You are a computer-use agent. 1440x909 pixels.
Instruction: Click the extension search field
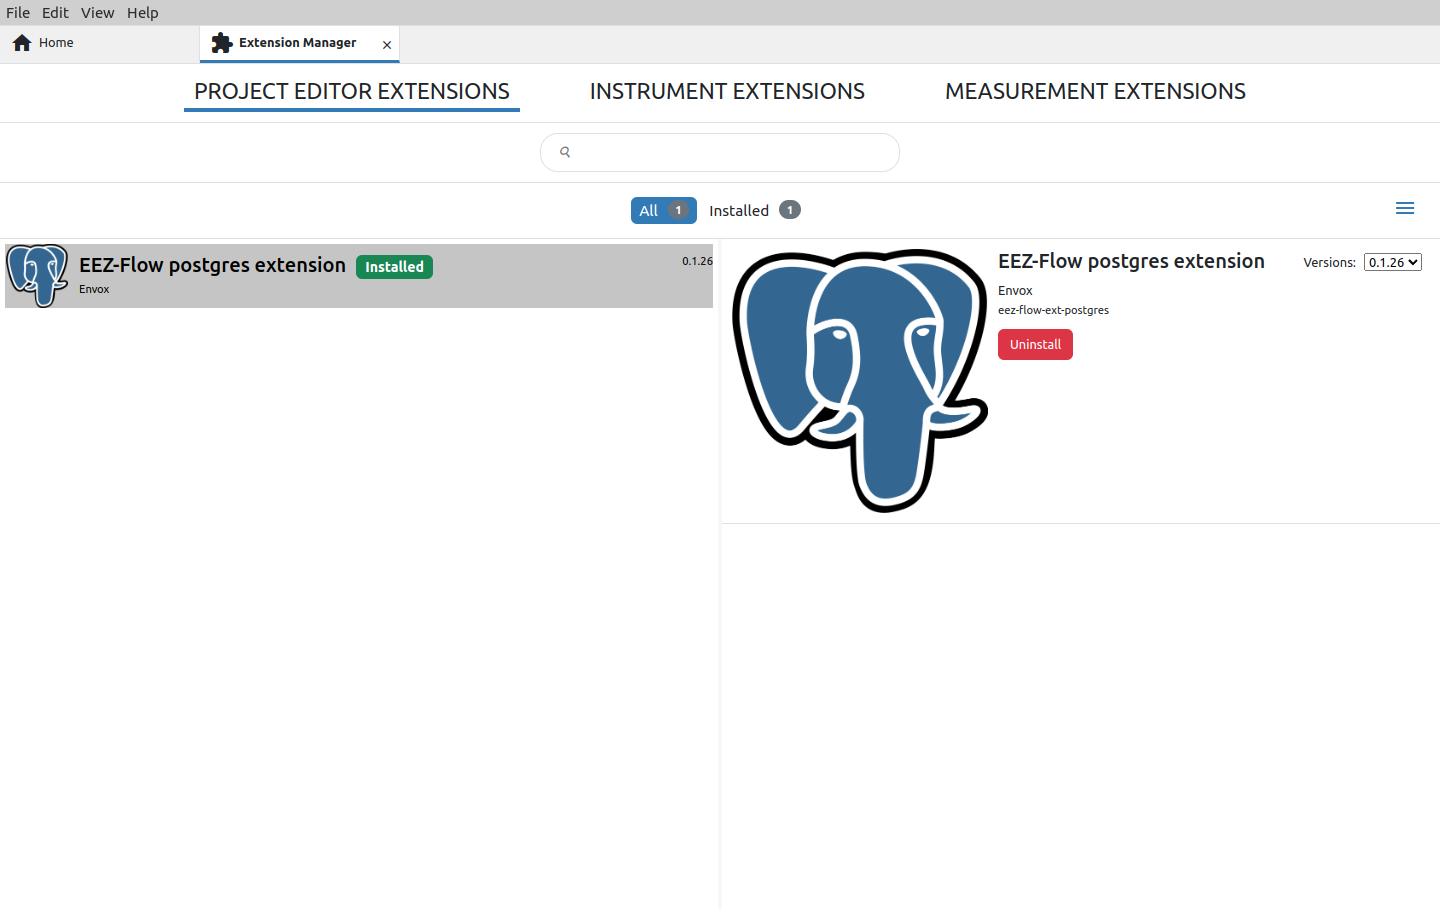coord(720,152)
